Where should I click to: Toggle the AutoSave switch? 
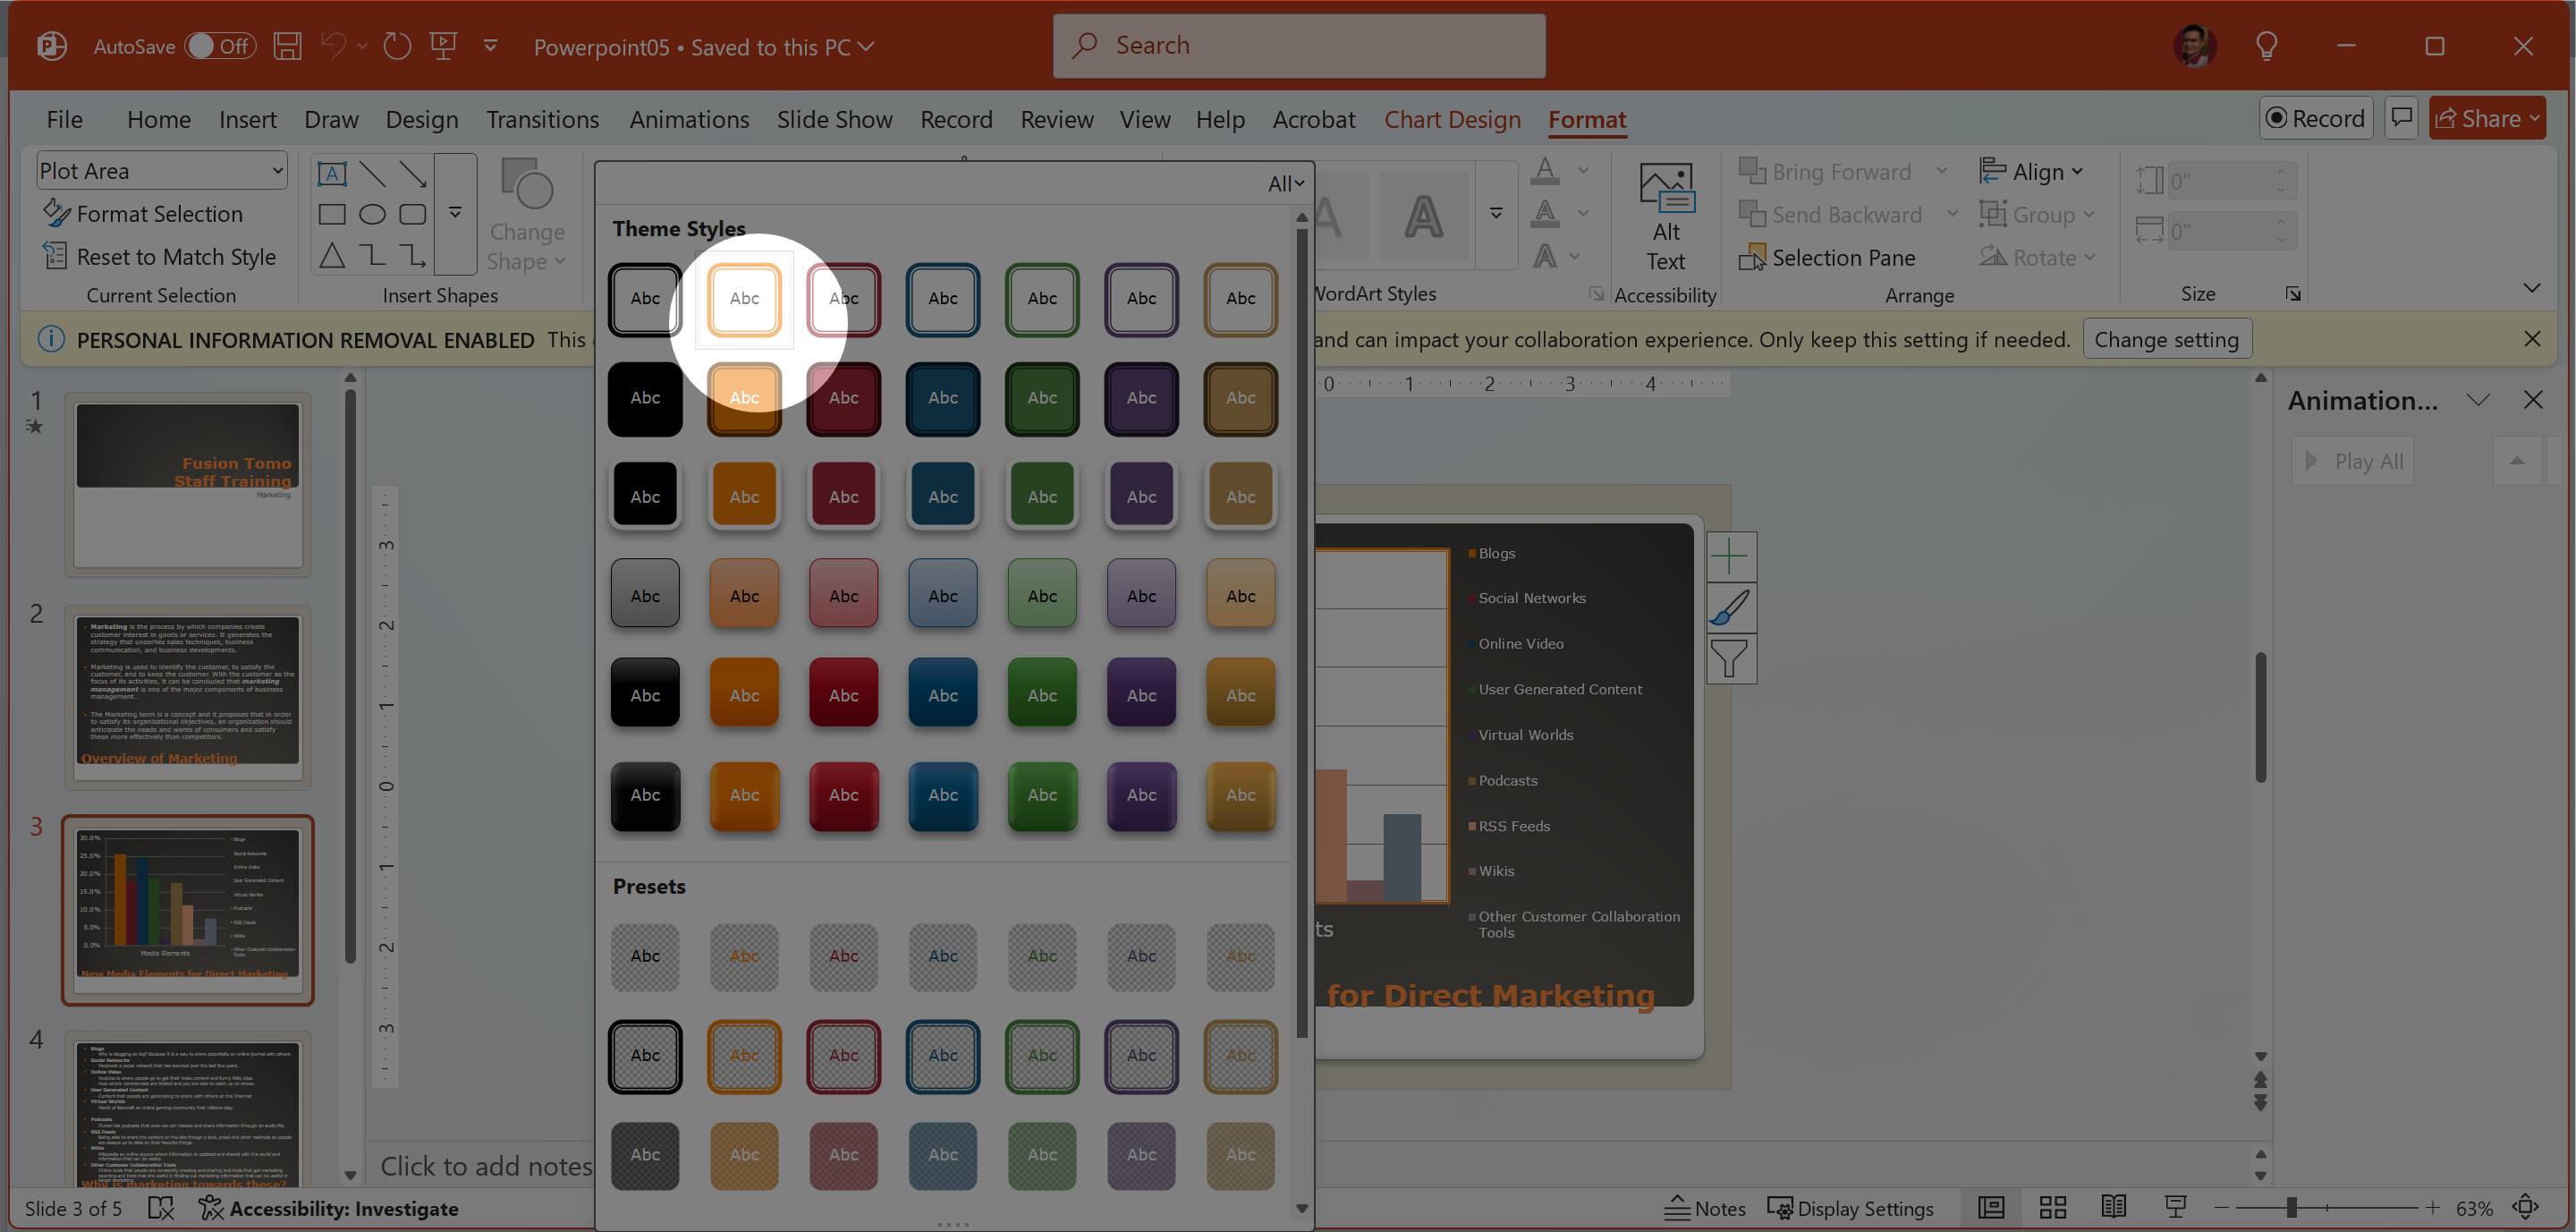(219, 46)
